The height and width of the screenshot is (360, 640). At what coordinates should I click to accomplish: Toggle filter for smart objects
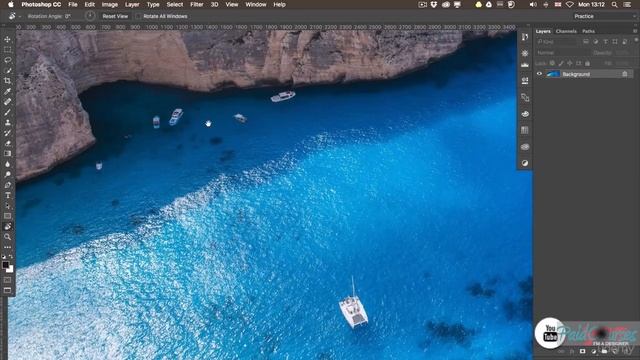[x=625, y=42]
